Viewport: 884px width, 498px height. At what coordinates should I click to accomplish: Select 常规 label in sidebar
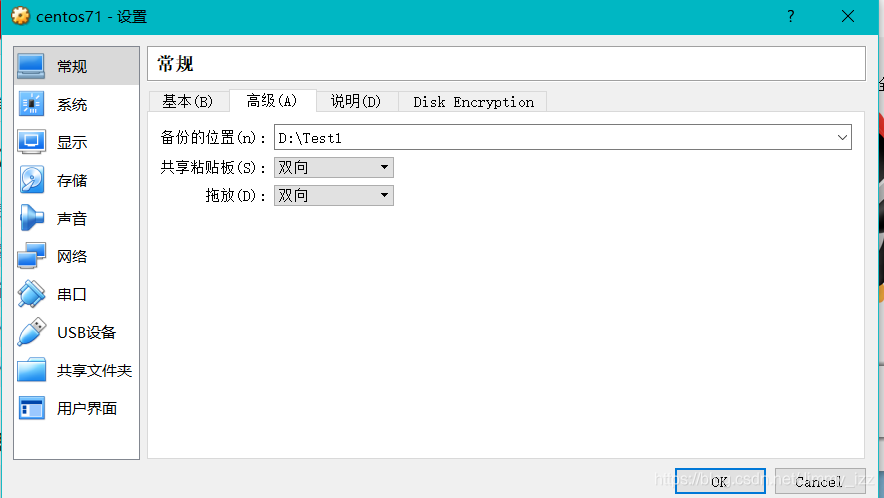72,67
